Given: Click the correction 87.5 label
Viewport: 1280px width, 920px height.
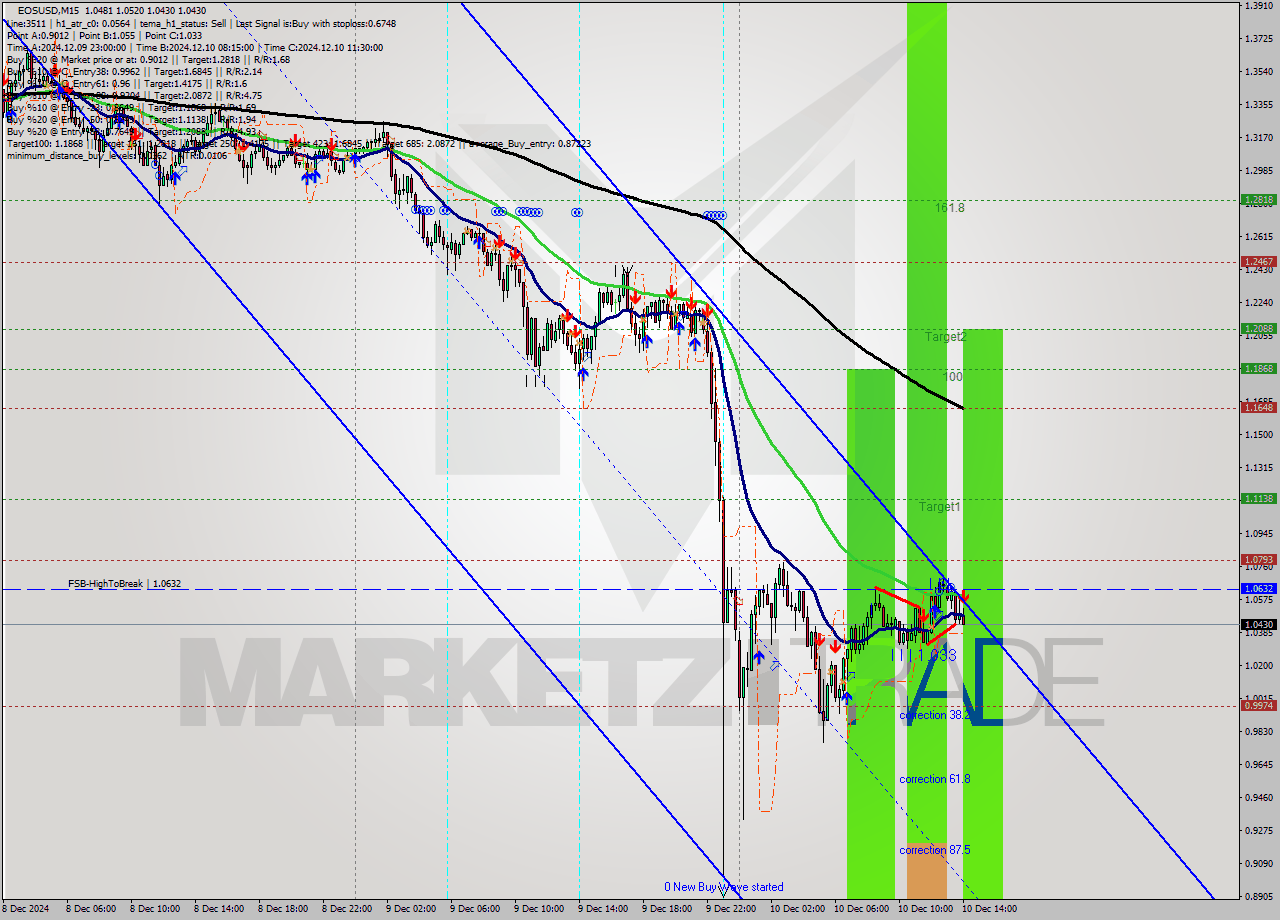Looking at the screenshot, I should click(935, 850).
